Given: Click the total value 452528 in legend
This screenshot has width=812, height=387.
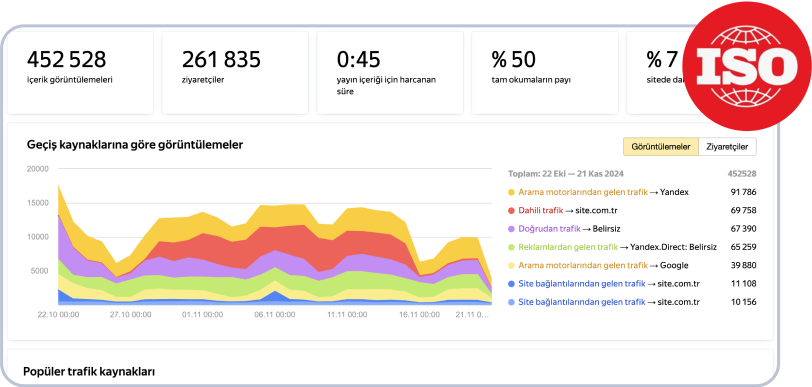Looking at the screenshot, I should 742,174.
